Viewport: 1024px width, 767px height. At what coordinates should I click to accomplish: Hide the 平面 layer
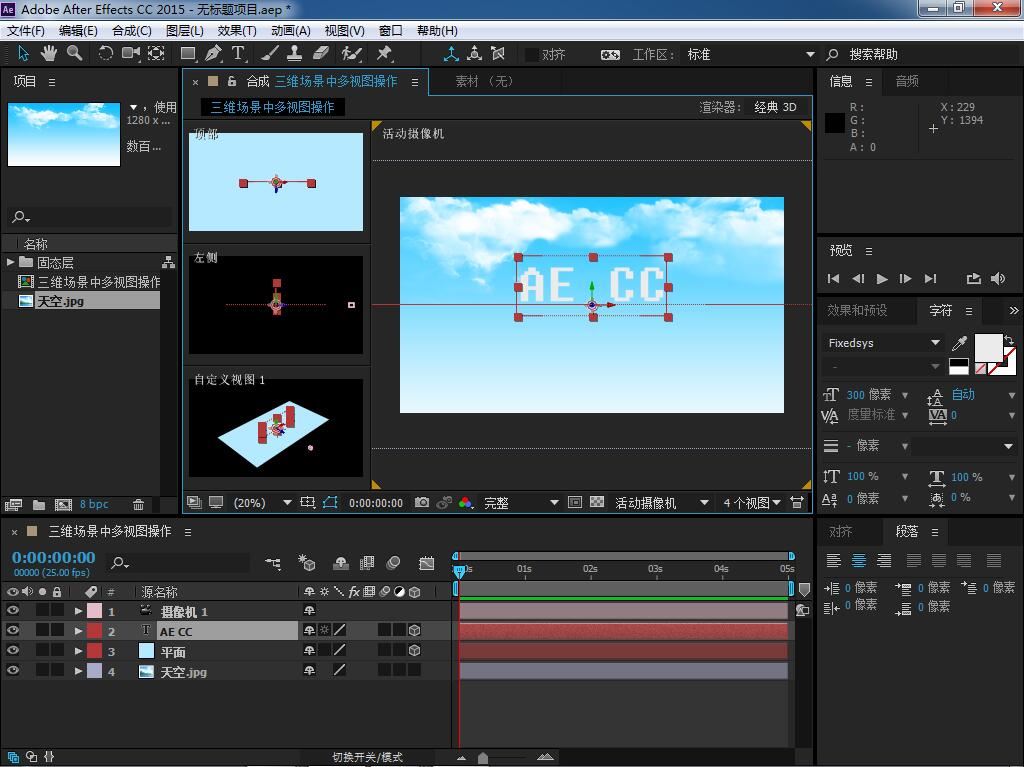coord(12,651)
